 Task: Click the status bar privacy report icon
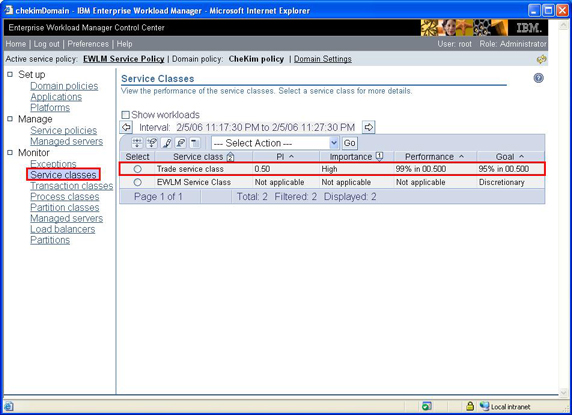click(x=426, y=406)
